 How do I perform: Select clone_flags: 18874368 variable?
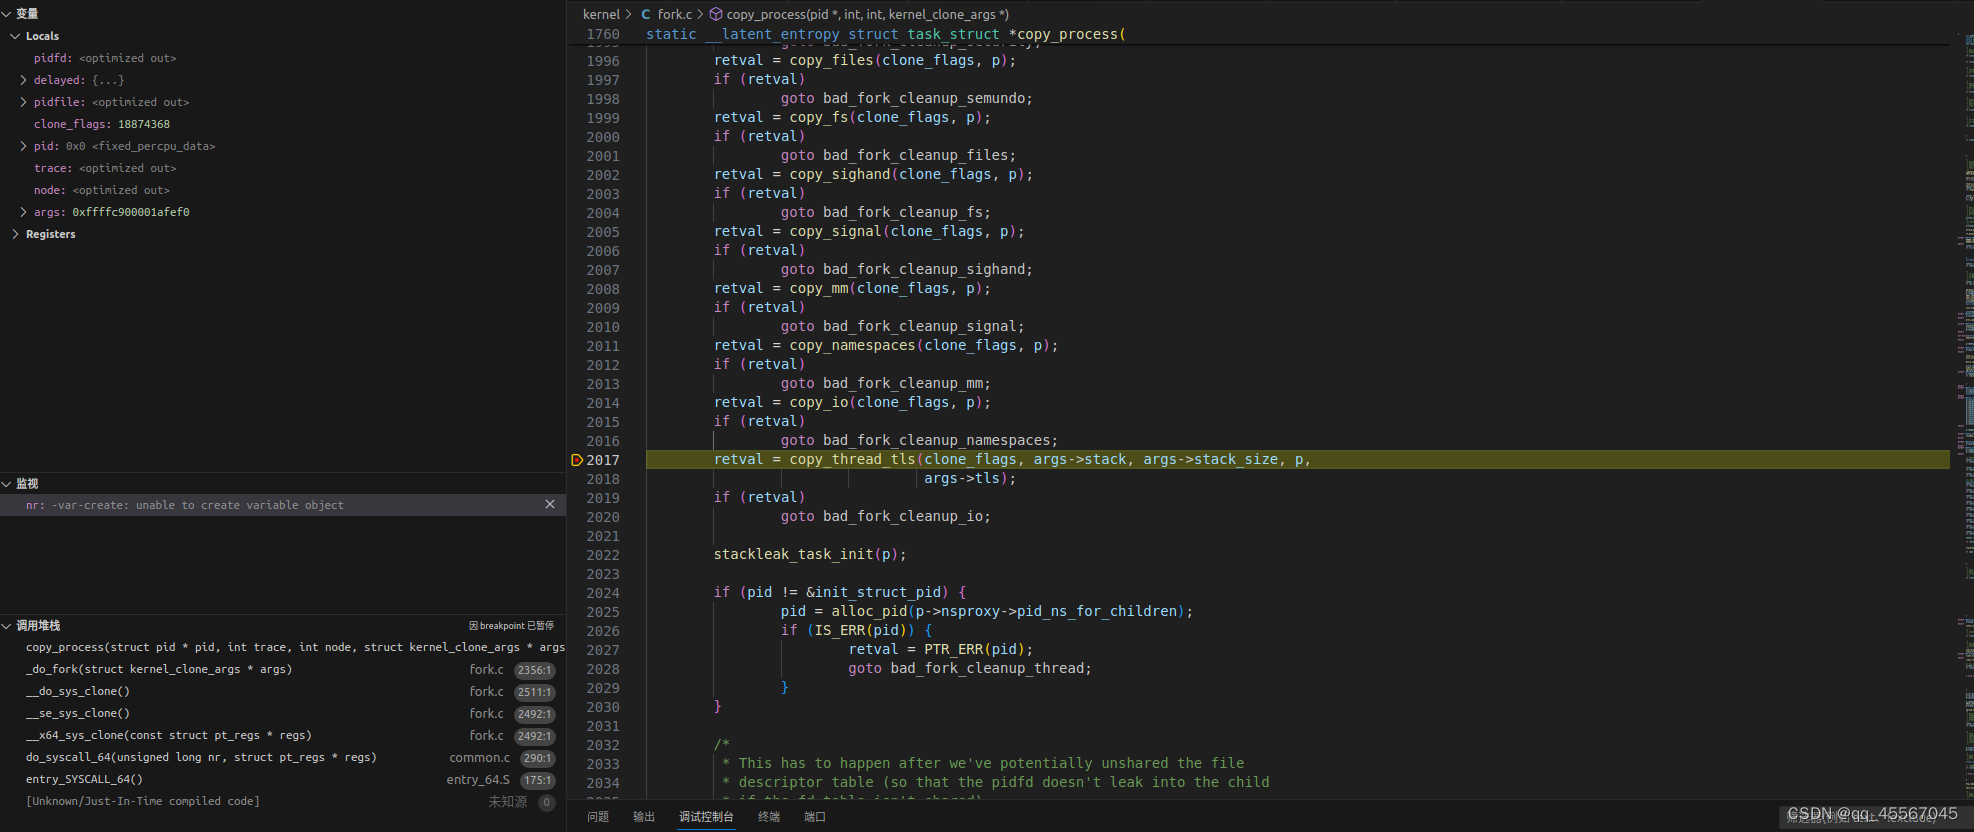(102, 124)
